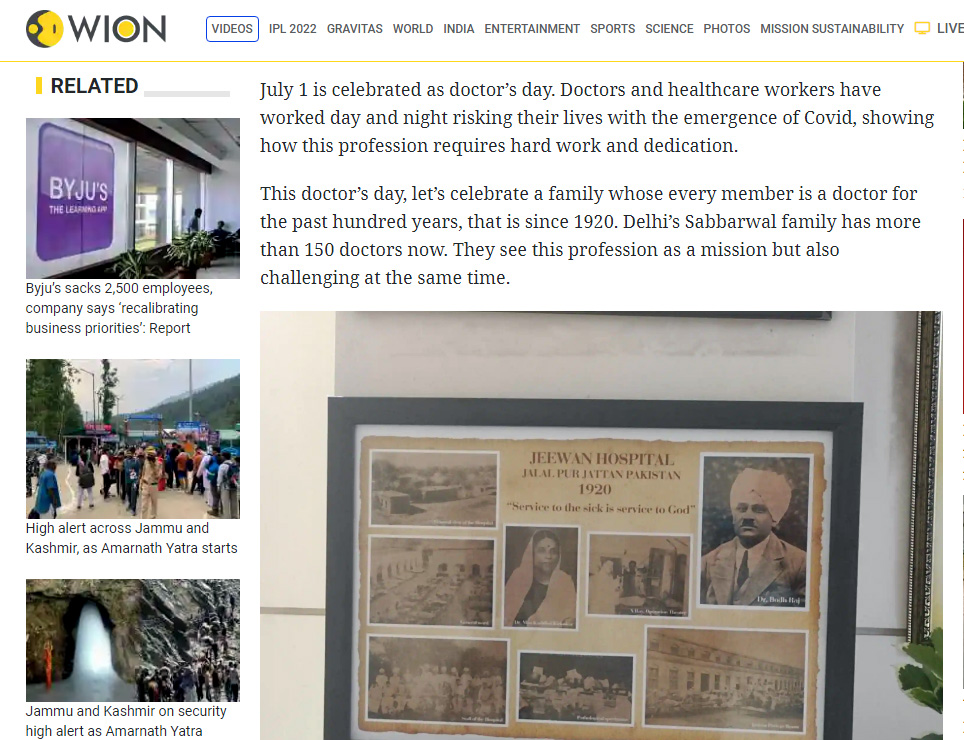Click the Jeewan Hospital framed photo image
This screenshot has height=740, width=964.
[x=601, y=525]
